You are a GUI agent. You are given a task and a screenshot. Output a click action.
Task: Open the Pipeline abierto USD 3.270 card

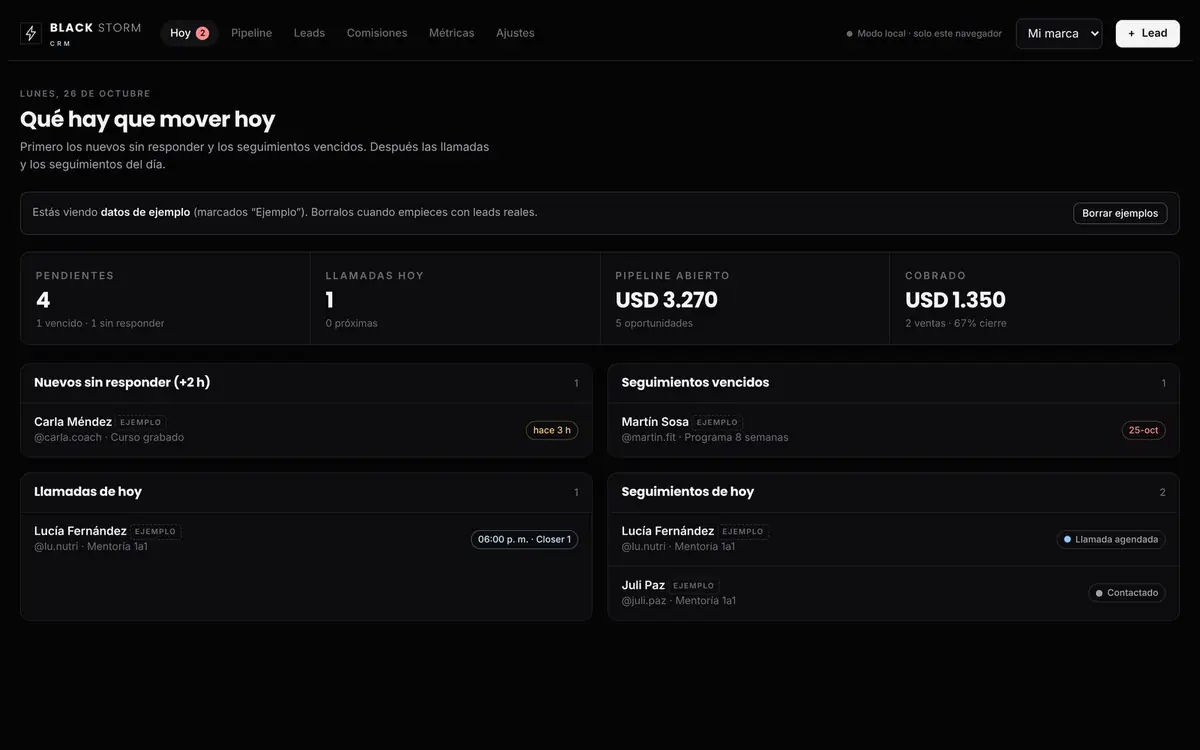point(744,299)
